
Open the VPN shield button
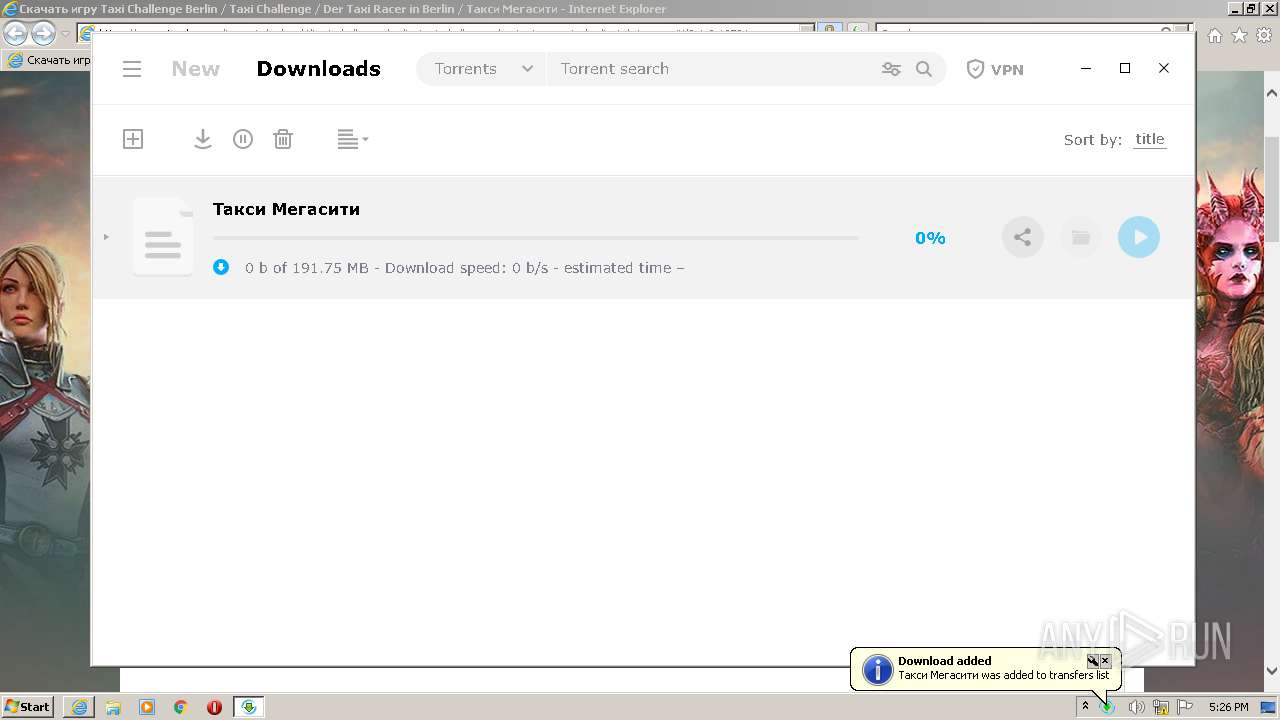coord(994,69)
